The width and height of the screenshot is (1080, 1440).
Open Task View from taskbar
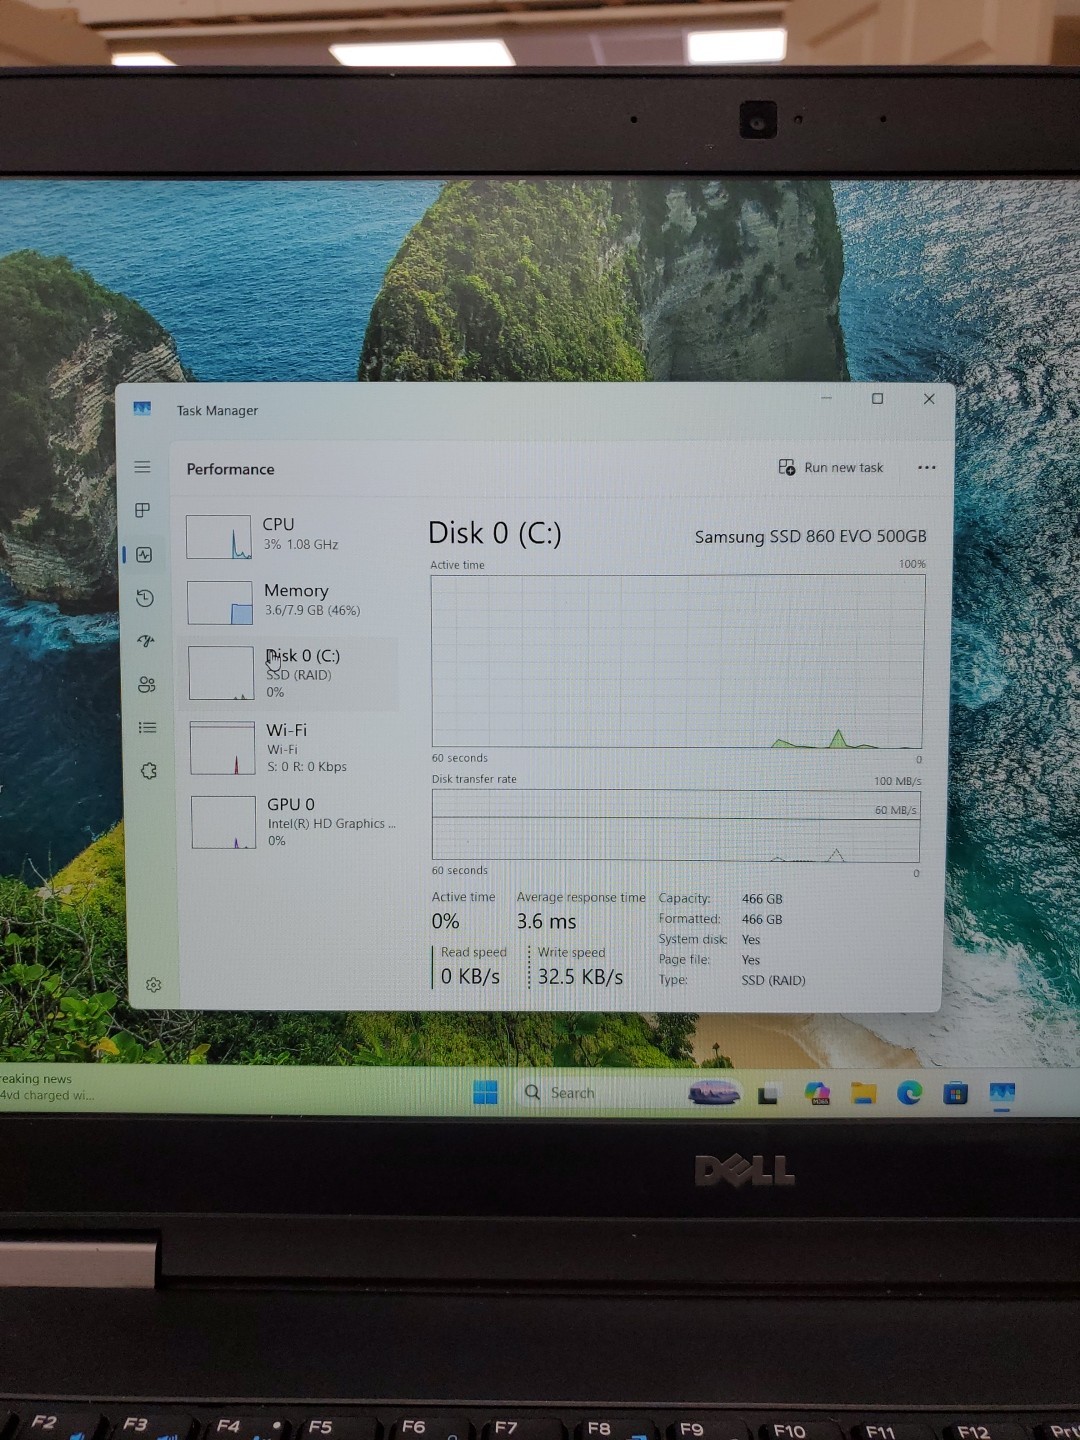[x=768, y=1094]
